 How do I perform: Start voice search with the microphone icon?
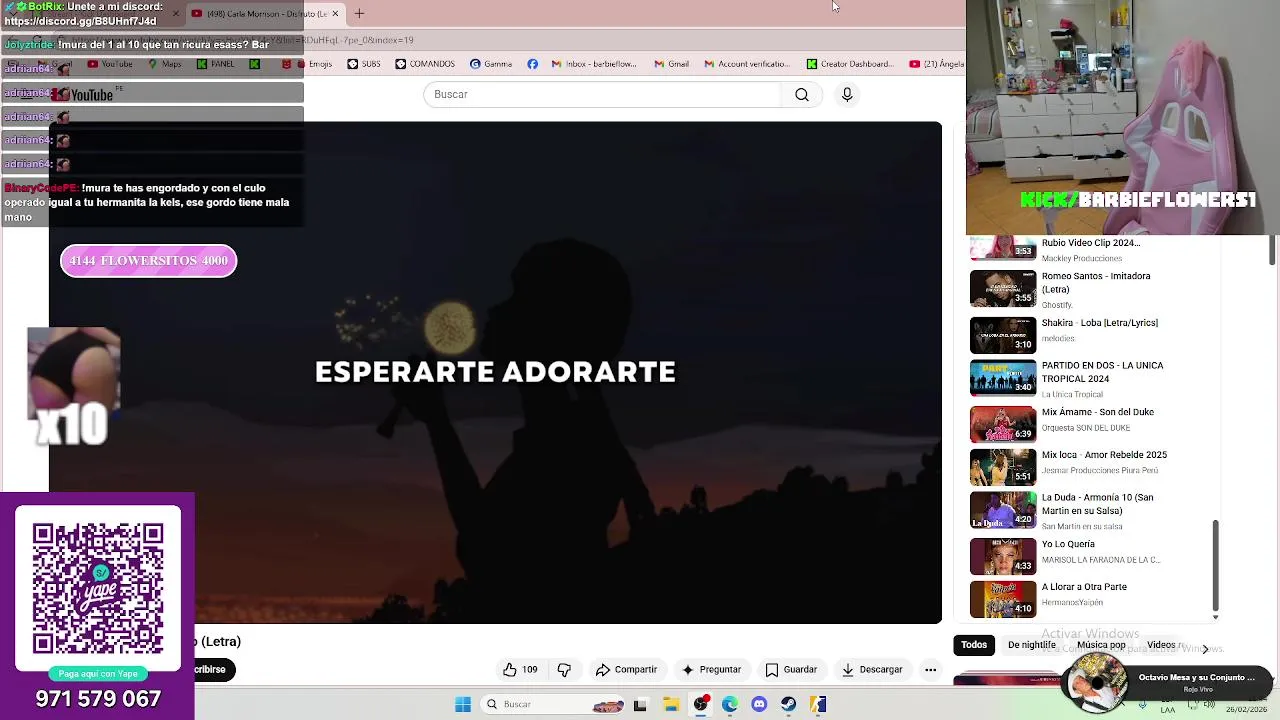[847, 94]
